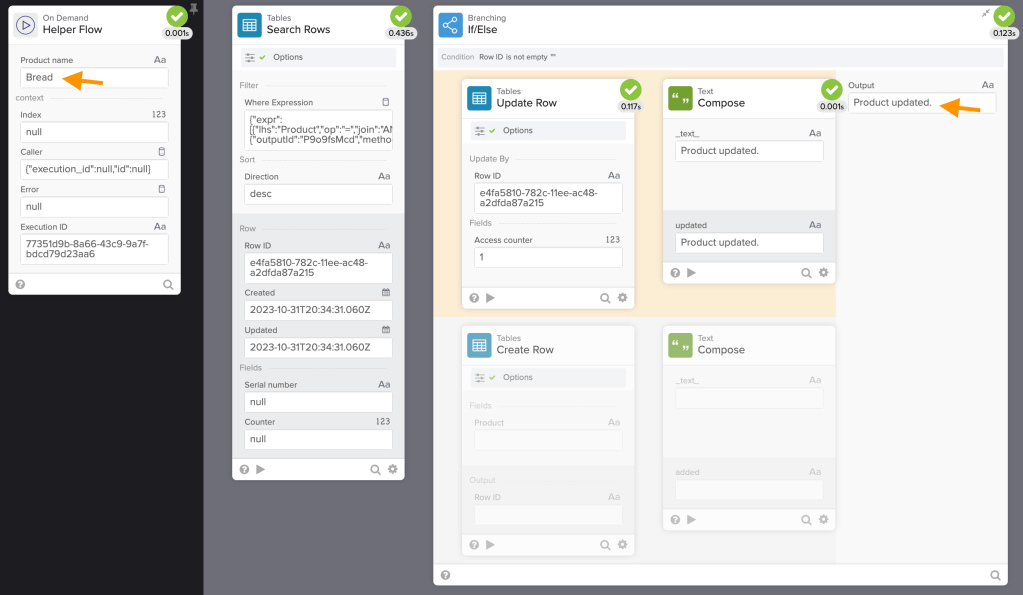The height and width of the screenshot is (595, 1023).
Task: Run the Update Row card via its play icon
Action: coord(489,297)
